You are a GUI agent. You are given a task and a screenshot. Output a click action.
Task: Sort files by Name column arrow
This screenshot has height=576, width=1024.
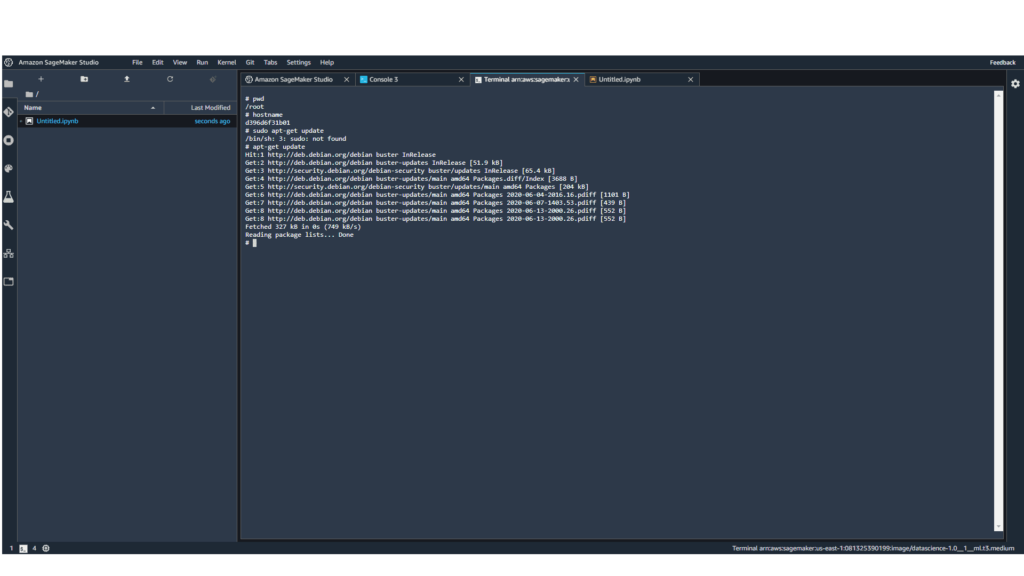tap(153, 108)
